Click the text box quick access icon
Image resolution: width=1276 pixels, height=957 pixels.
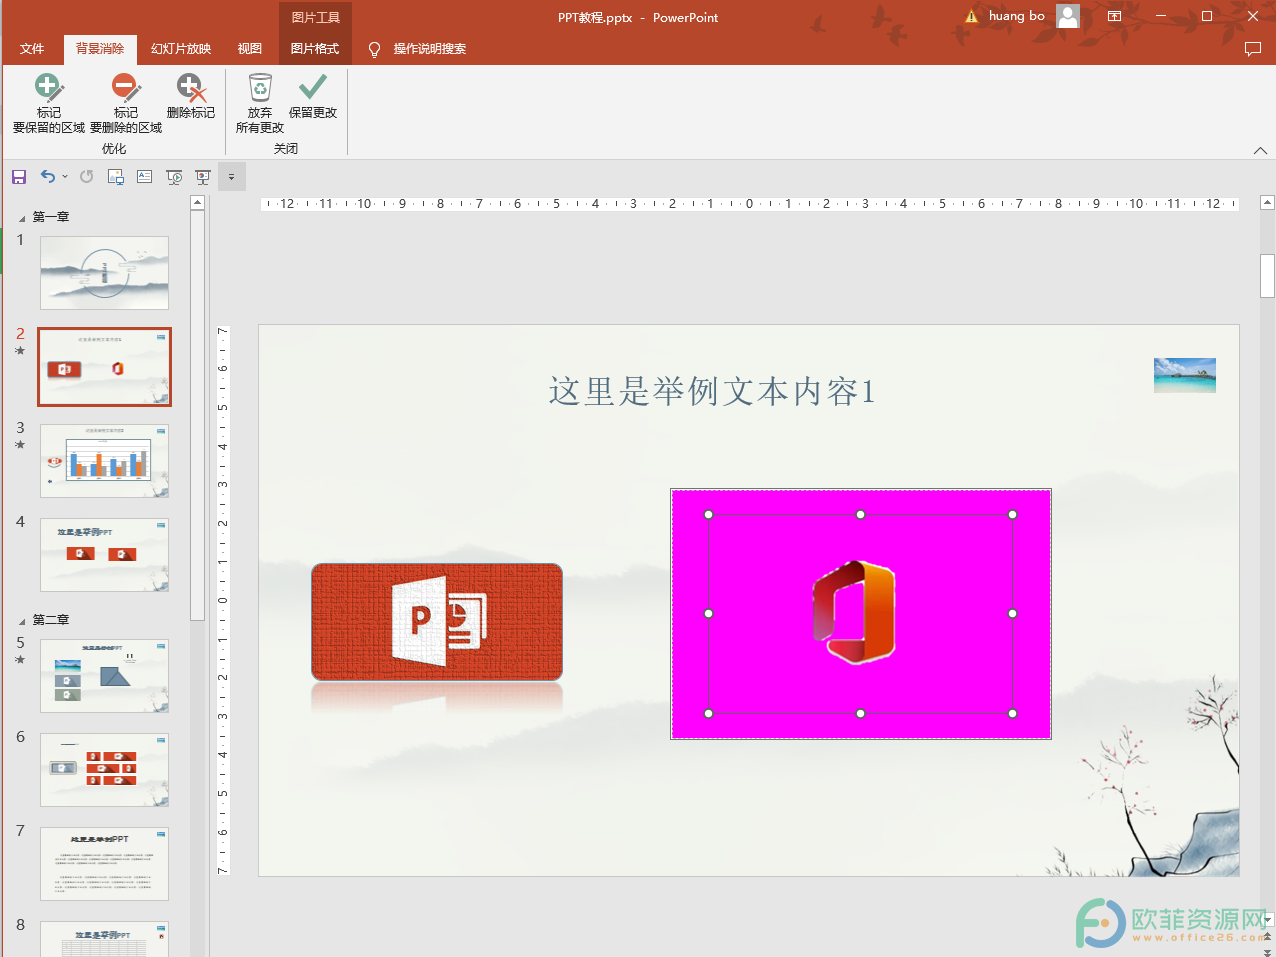[145, 177]
